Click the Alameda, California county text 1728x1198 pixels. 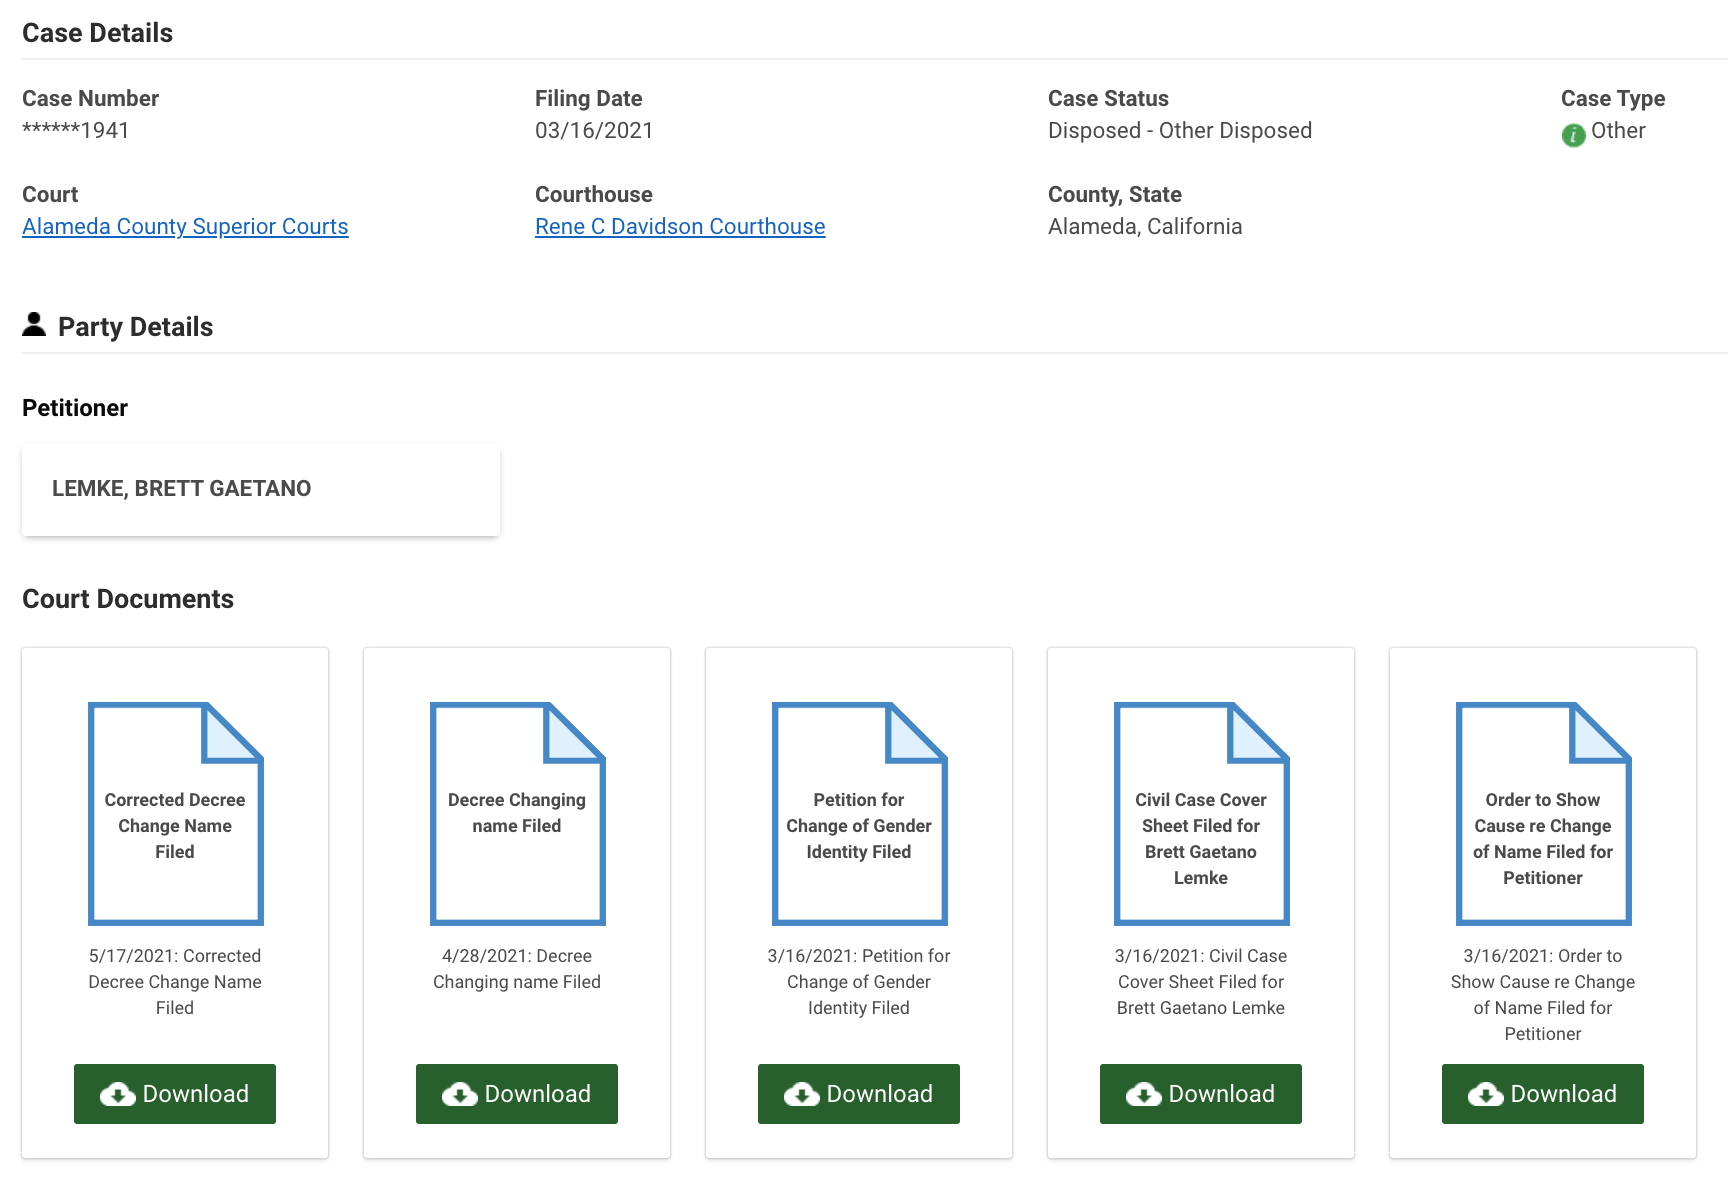click(x=1145, y=227)
